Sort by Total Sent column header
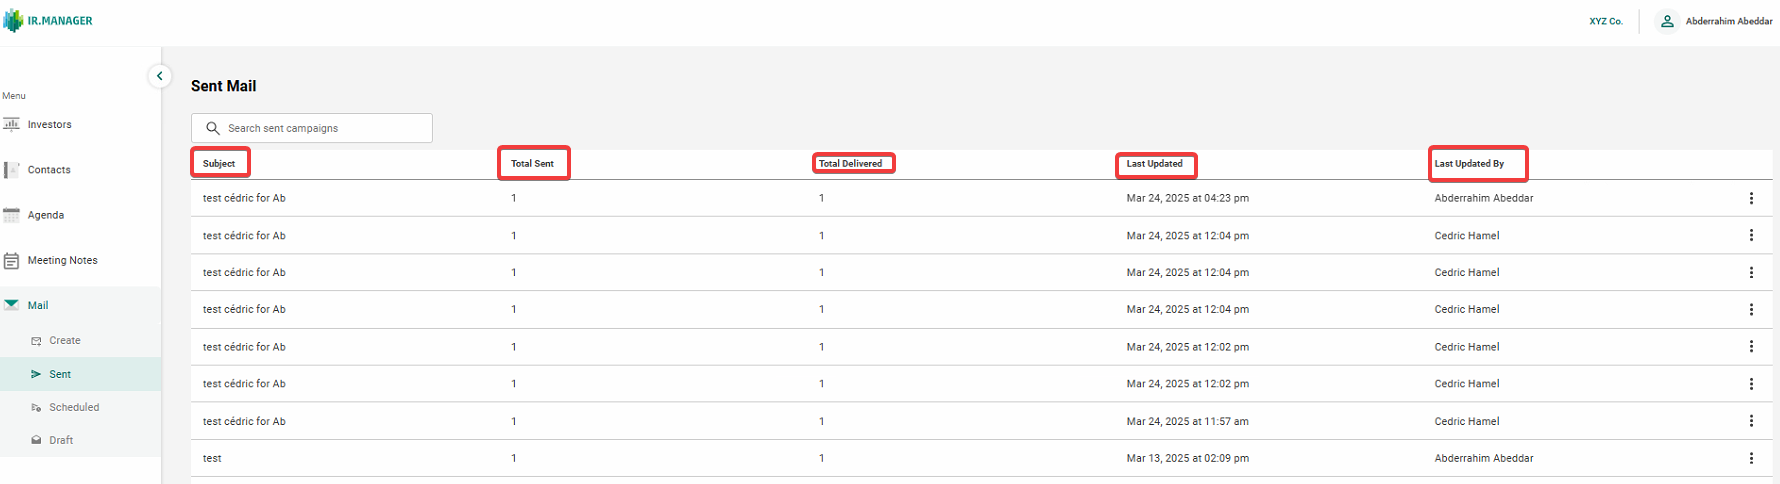Viewport: 1780px width, 484px height. (532, 163)
